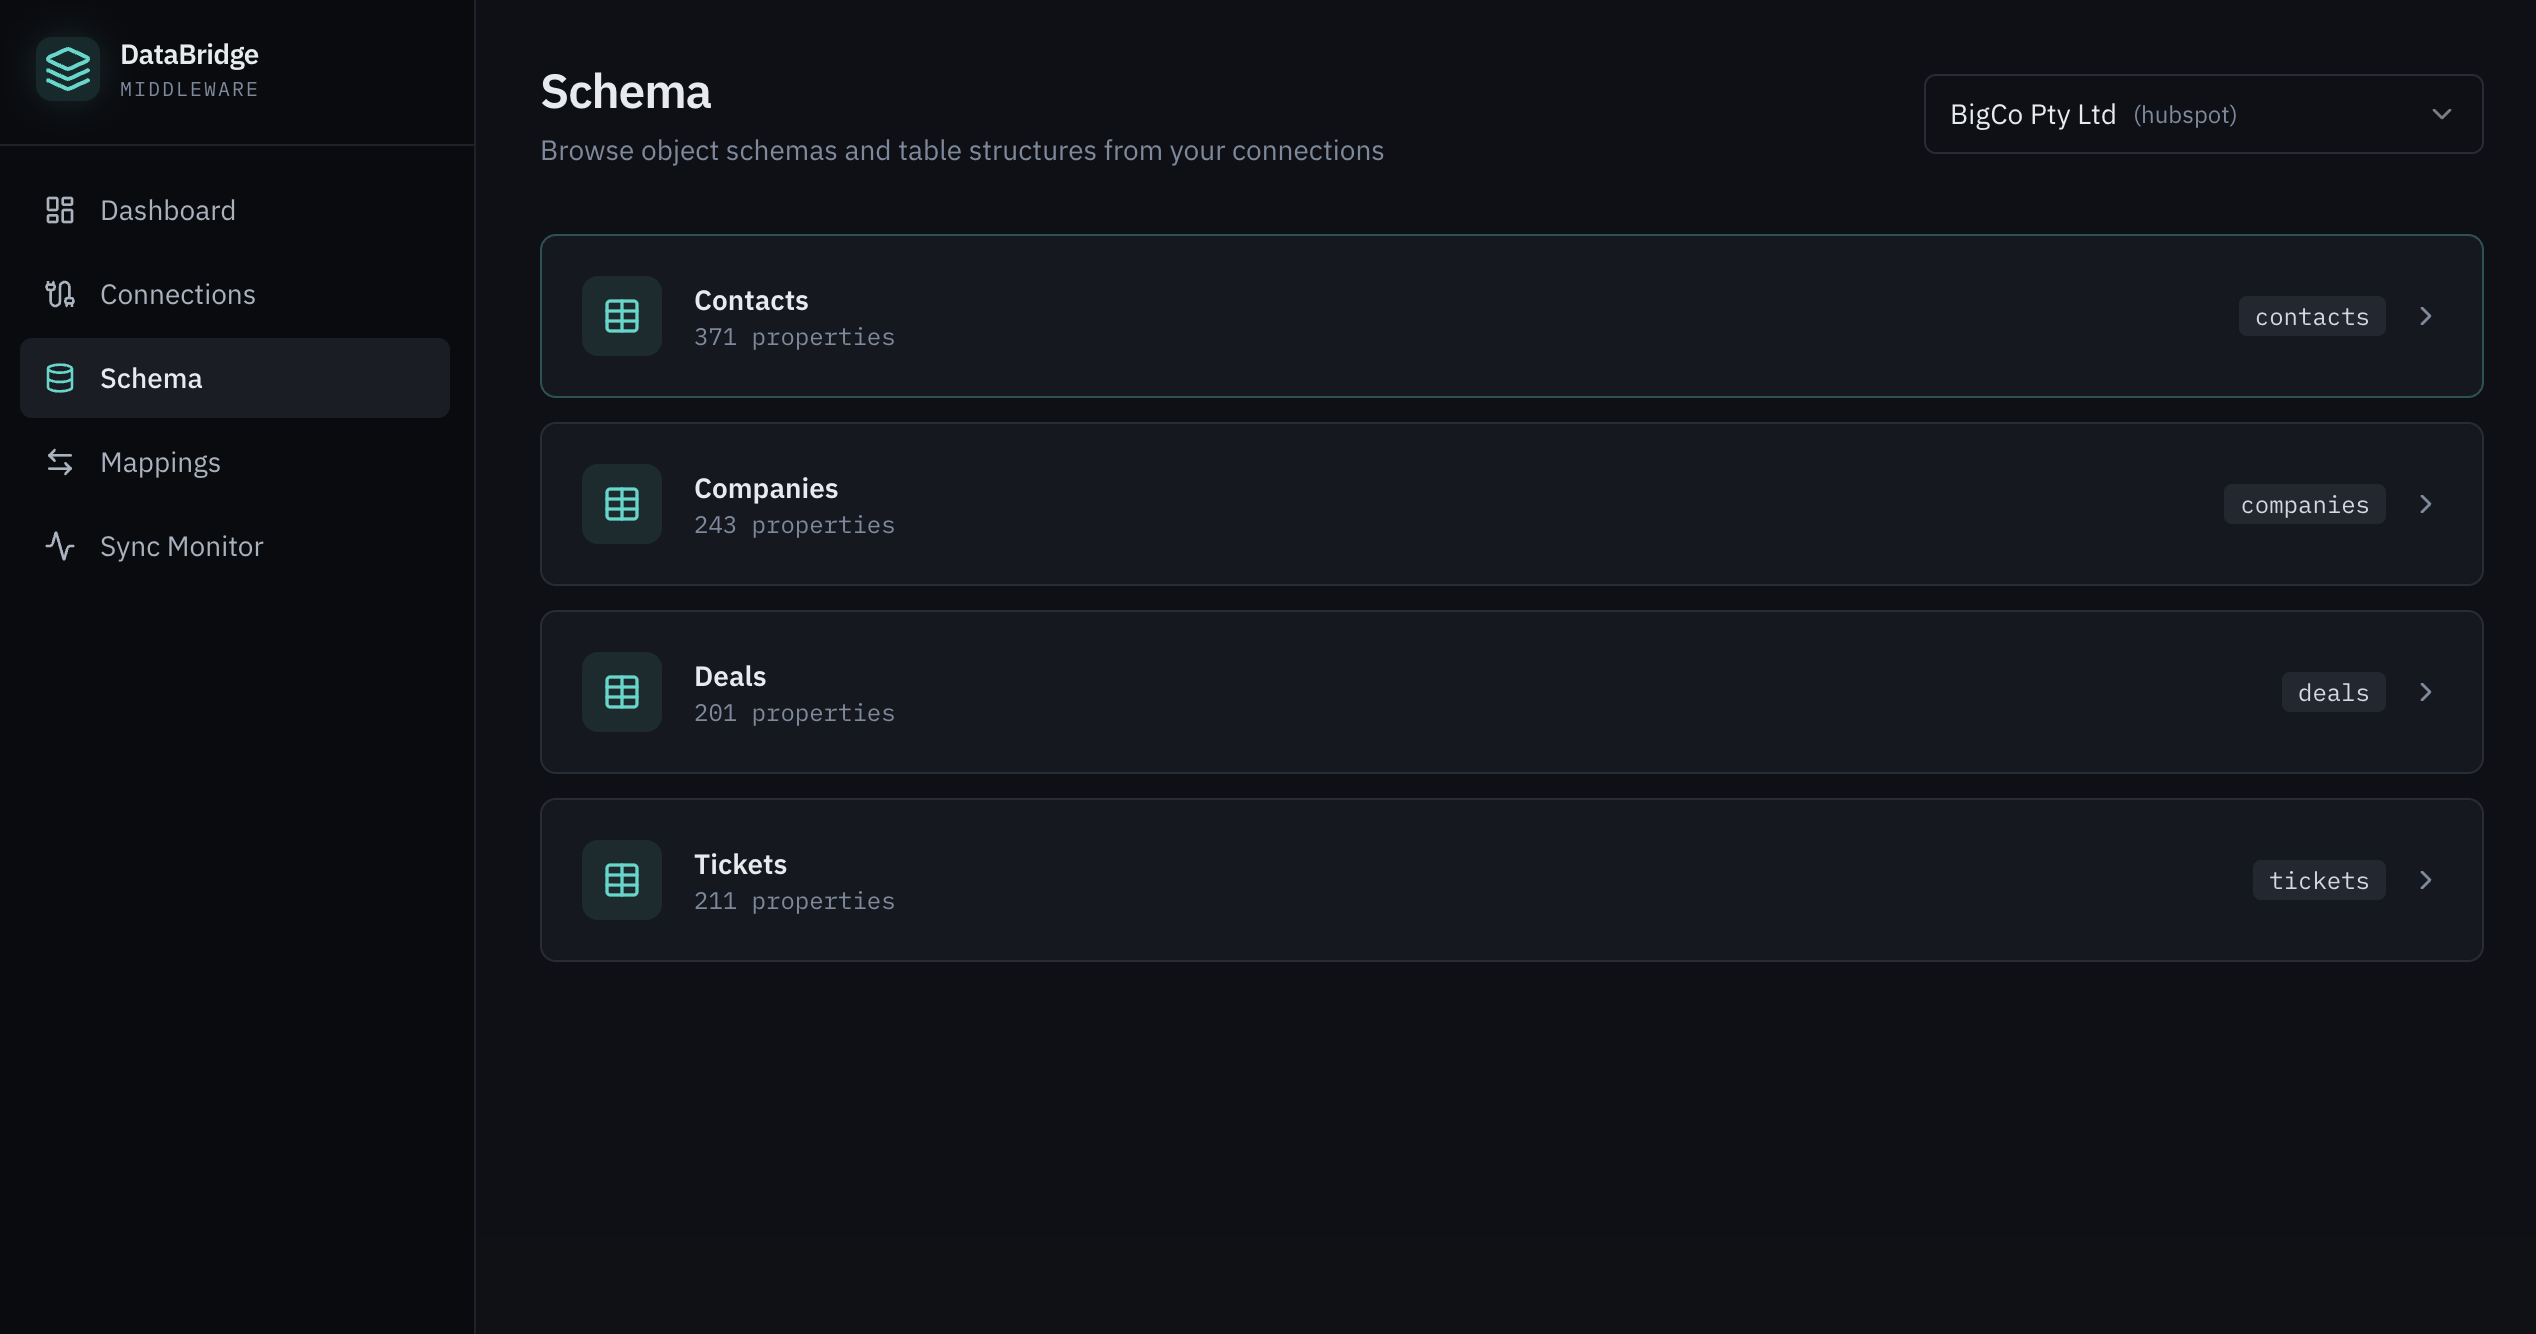Viewport: 2536px width, 1334px height.
Task: Click the Tickets table icon
Action: [x=620, y=879]
